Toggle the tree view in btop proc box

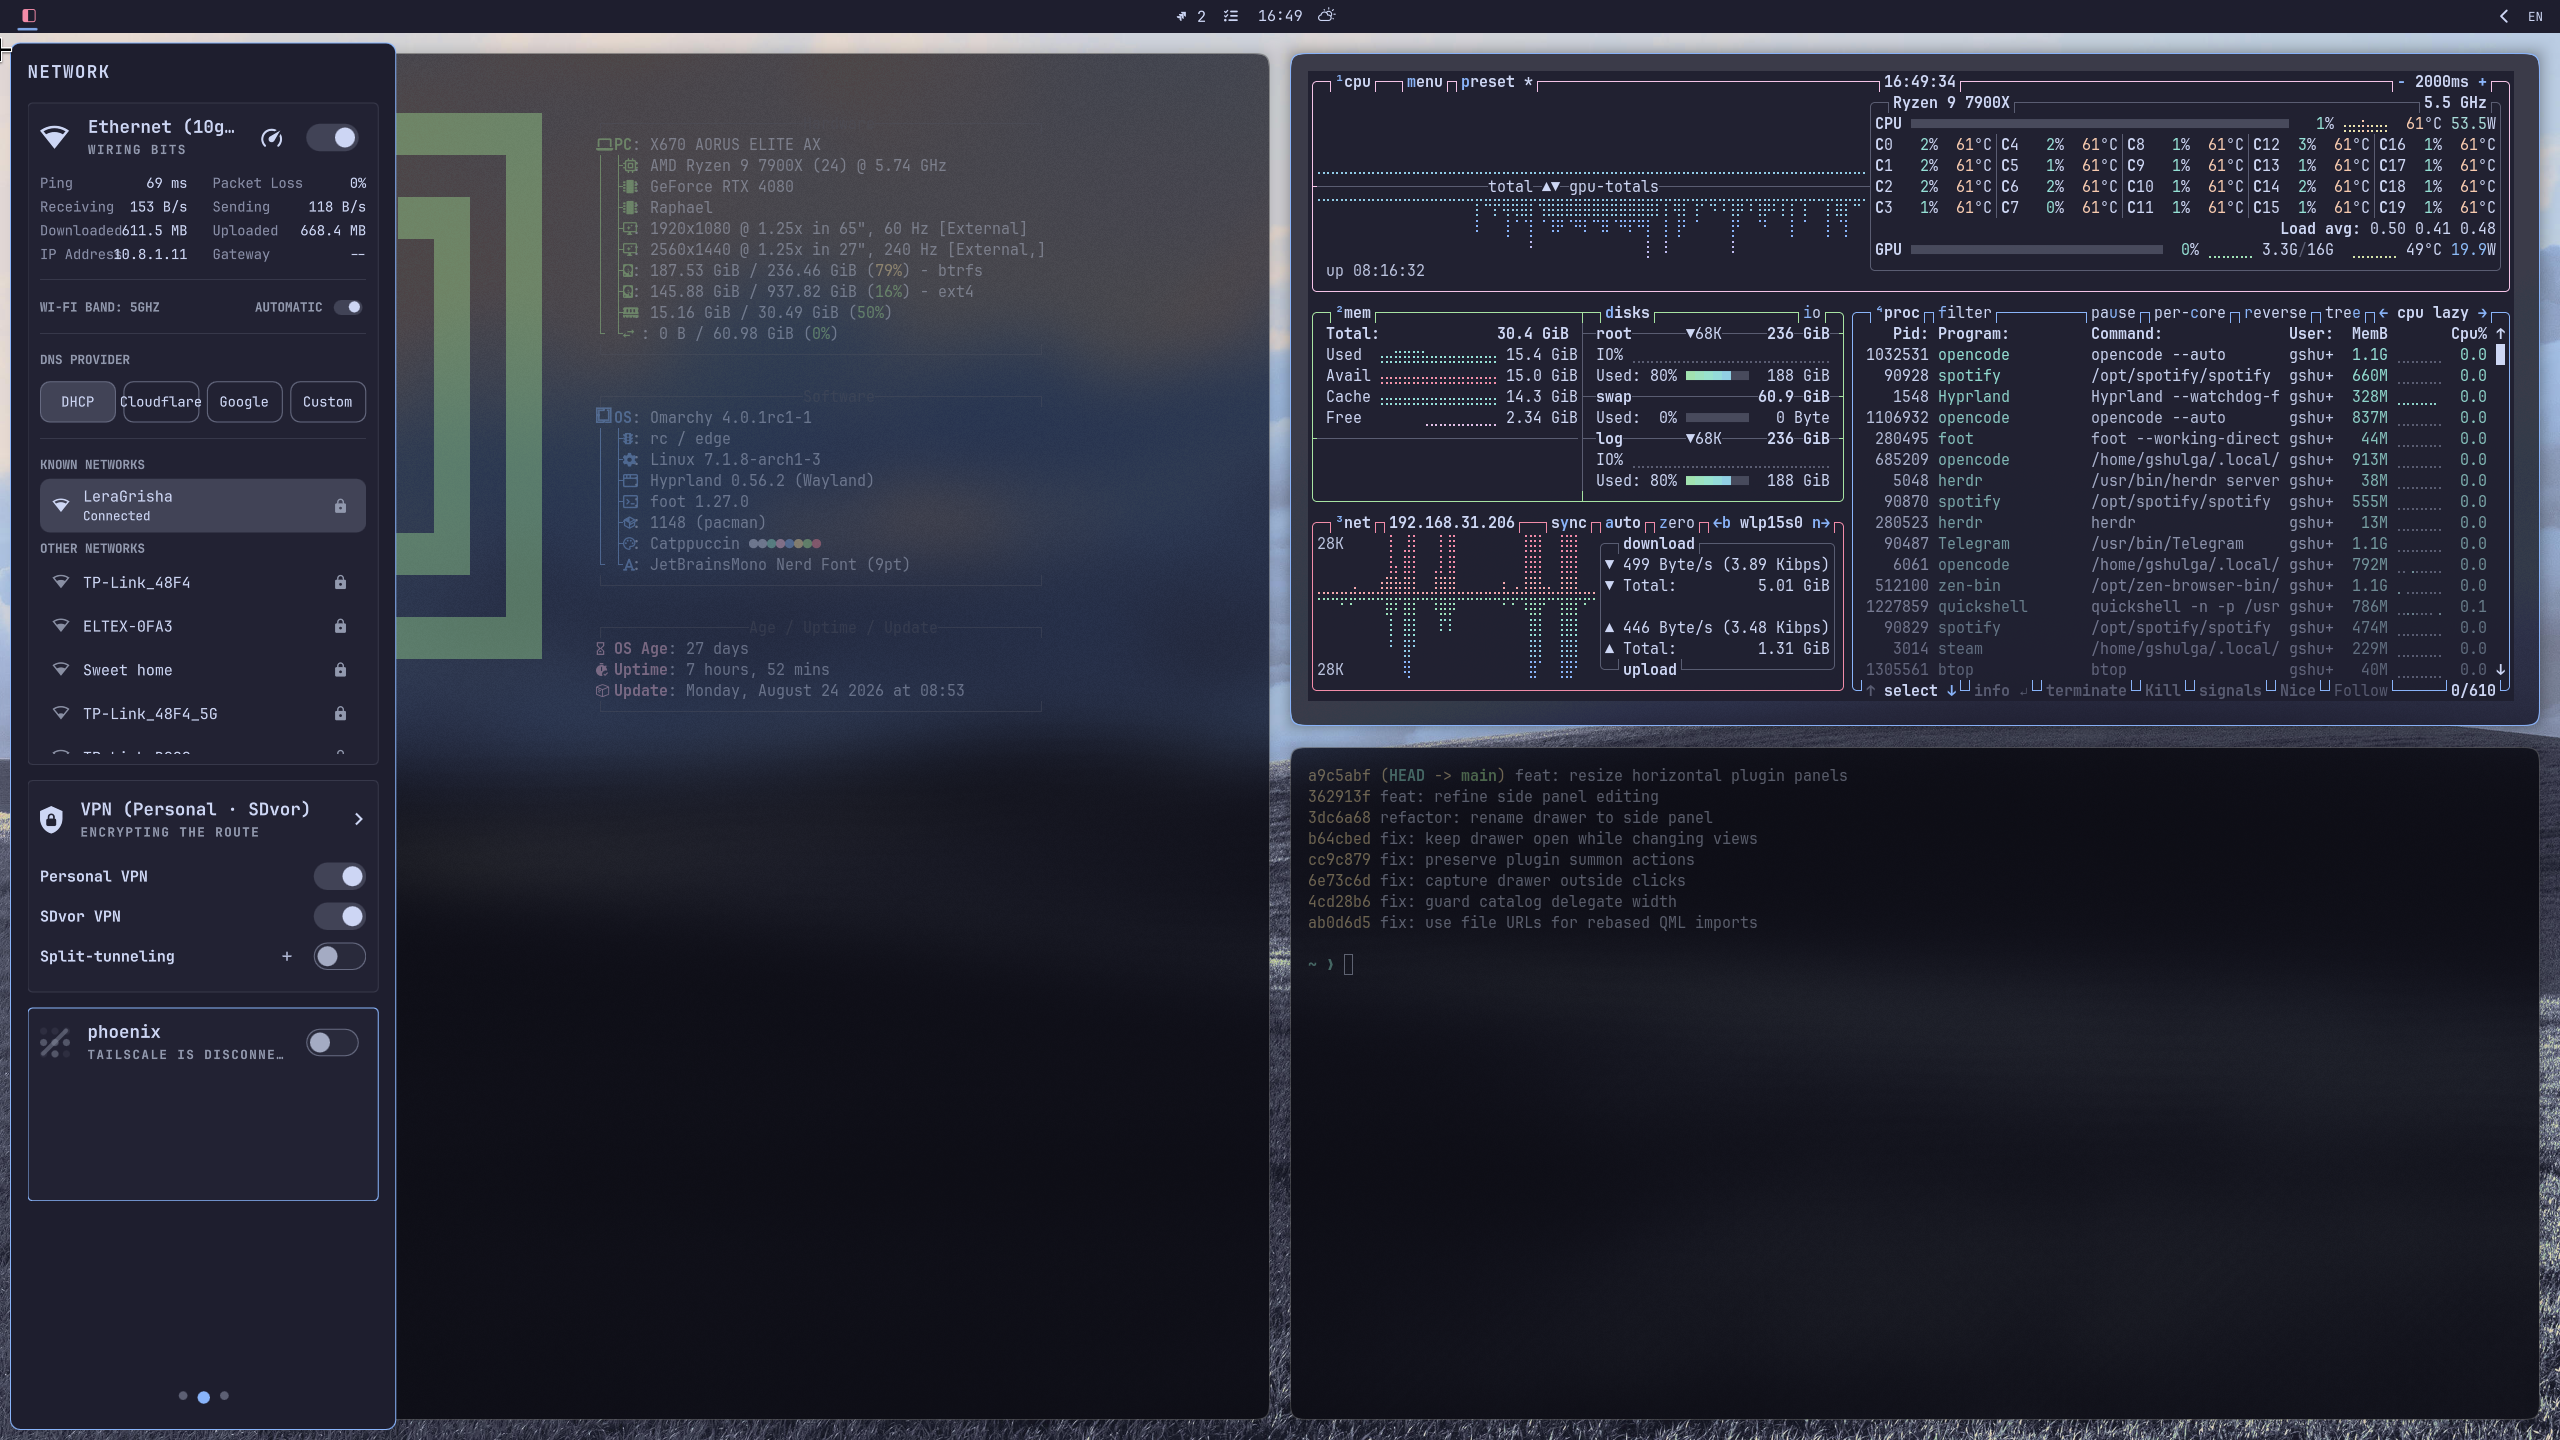pos(2342,313)
